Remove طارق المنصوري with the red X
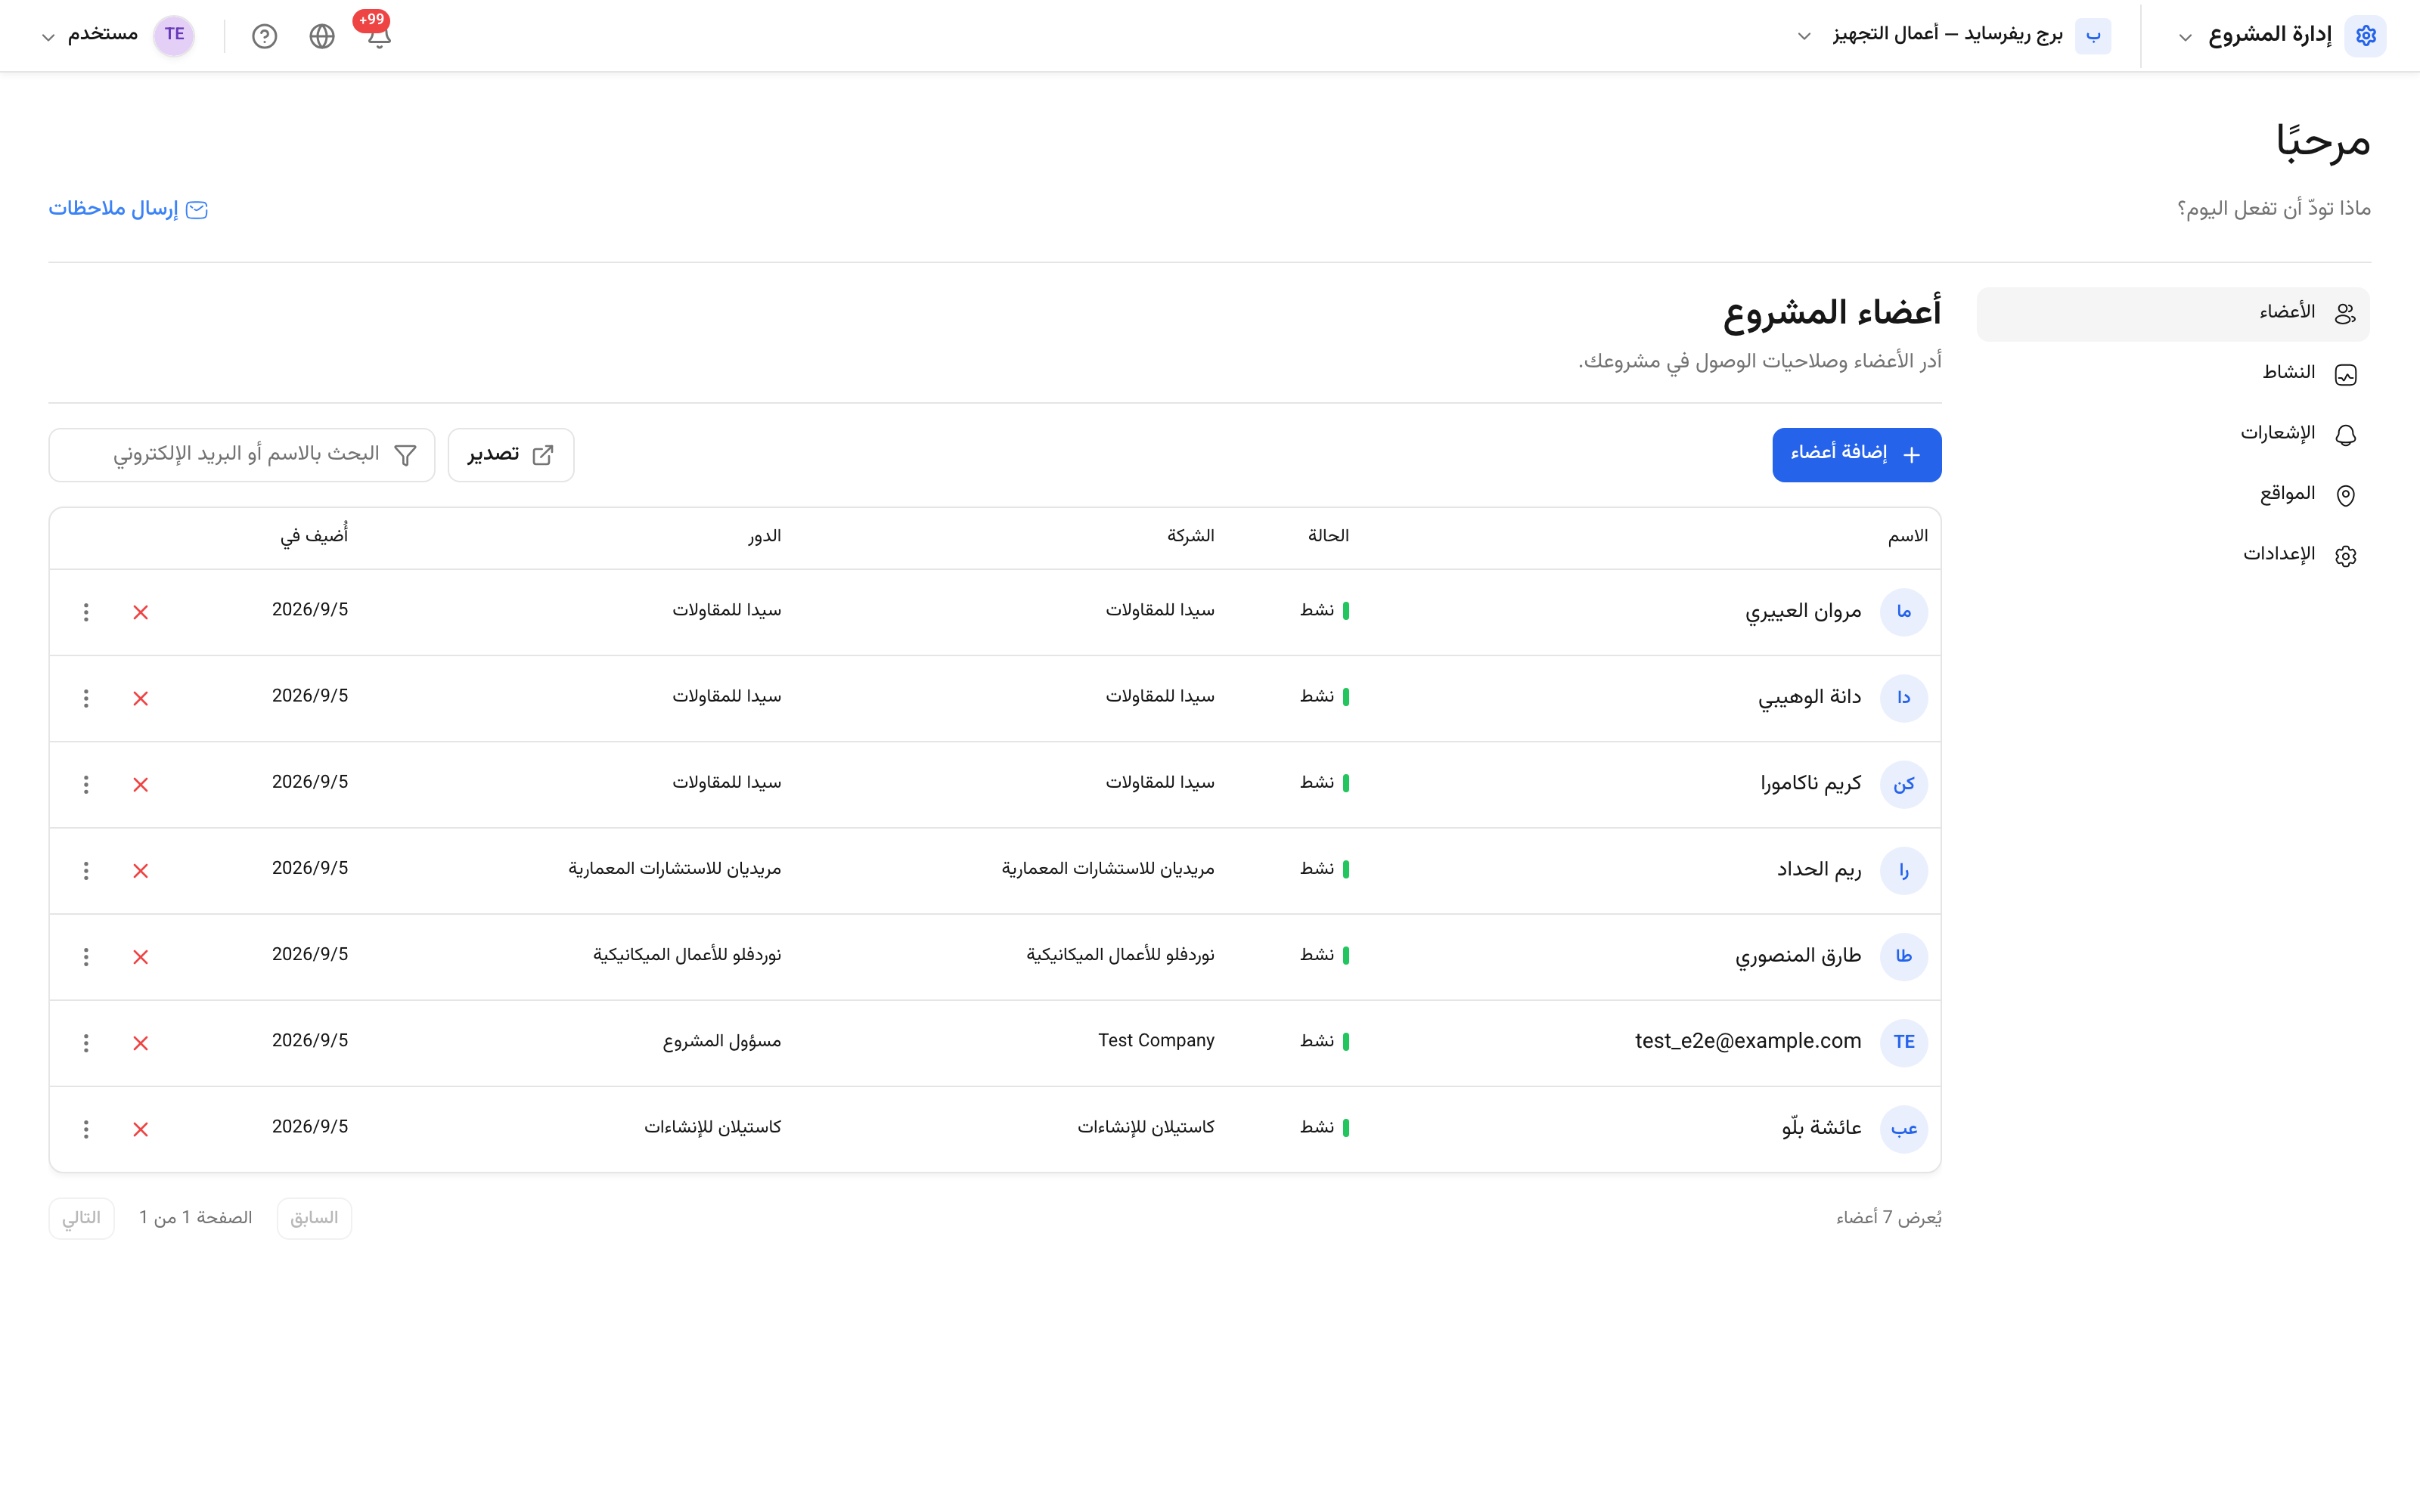The width and height of the screenshot is (2420, 1512). click(140, 956)
